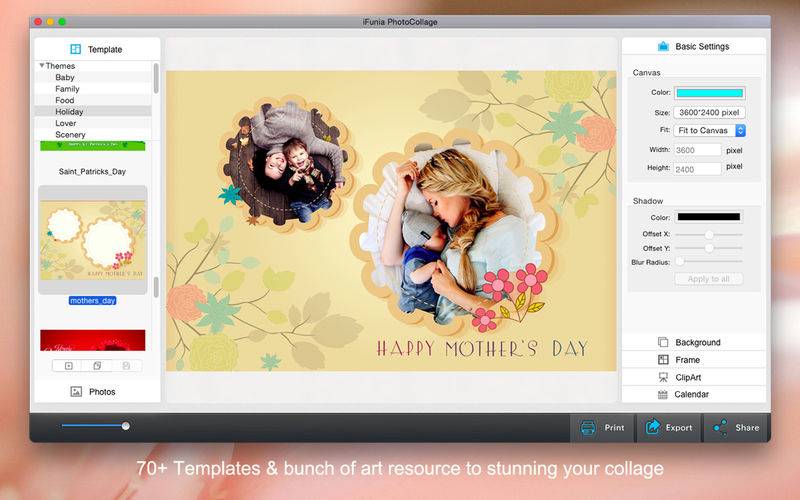The image size is (800, 500).
Task: Click the canvas Width input field
Action: tap(697, 150)
